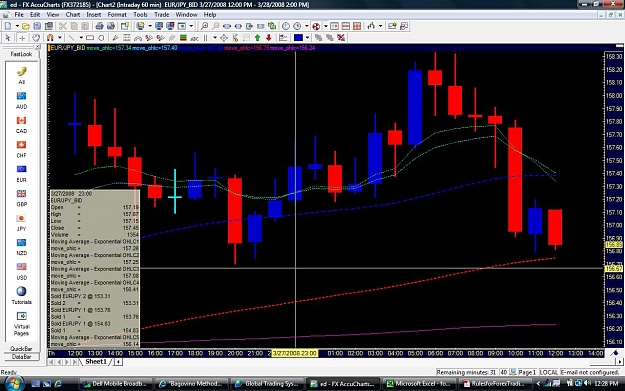This screenshot has width=625, height=391.
Task: Click the FastLook panel header
Action: [21, 54]
